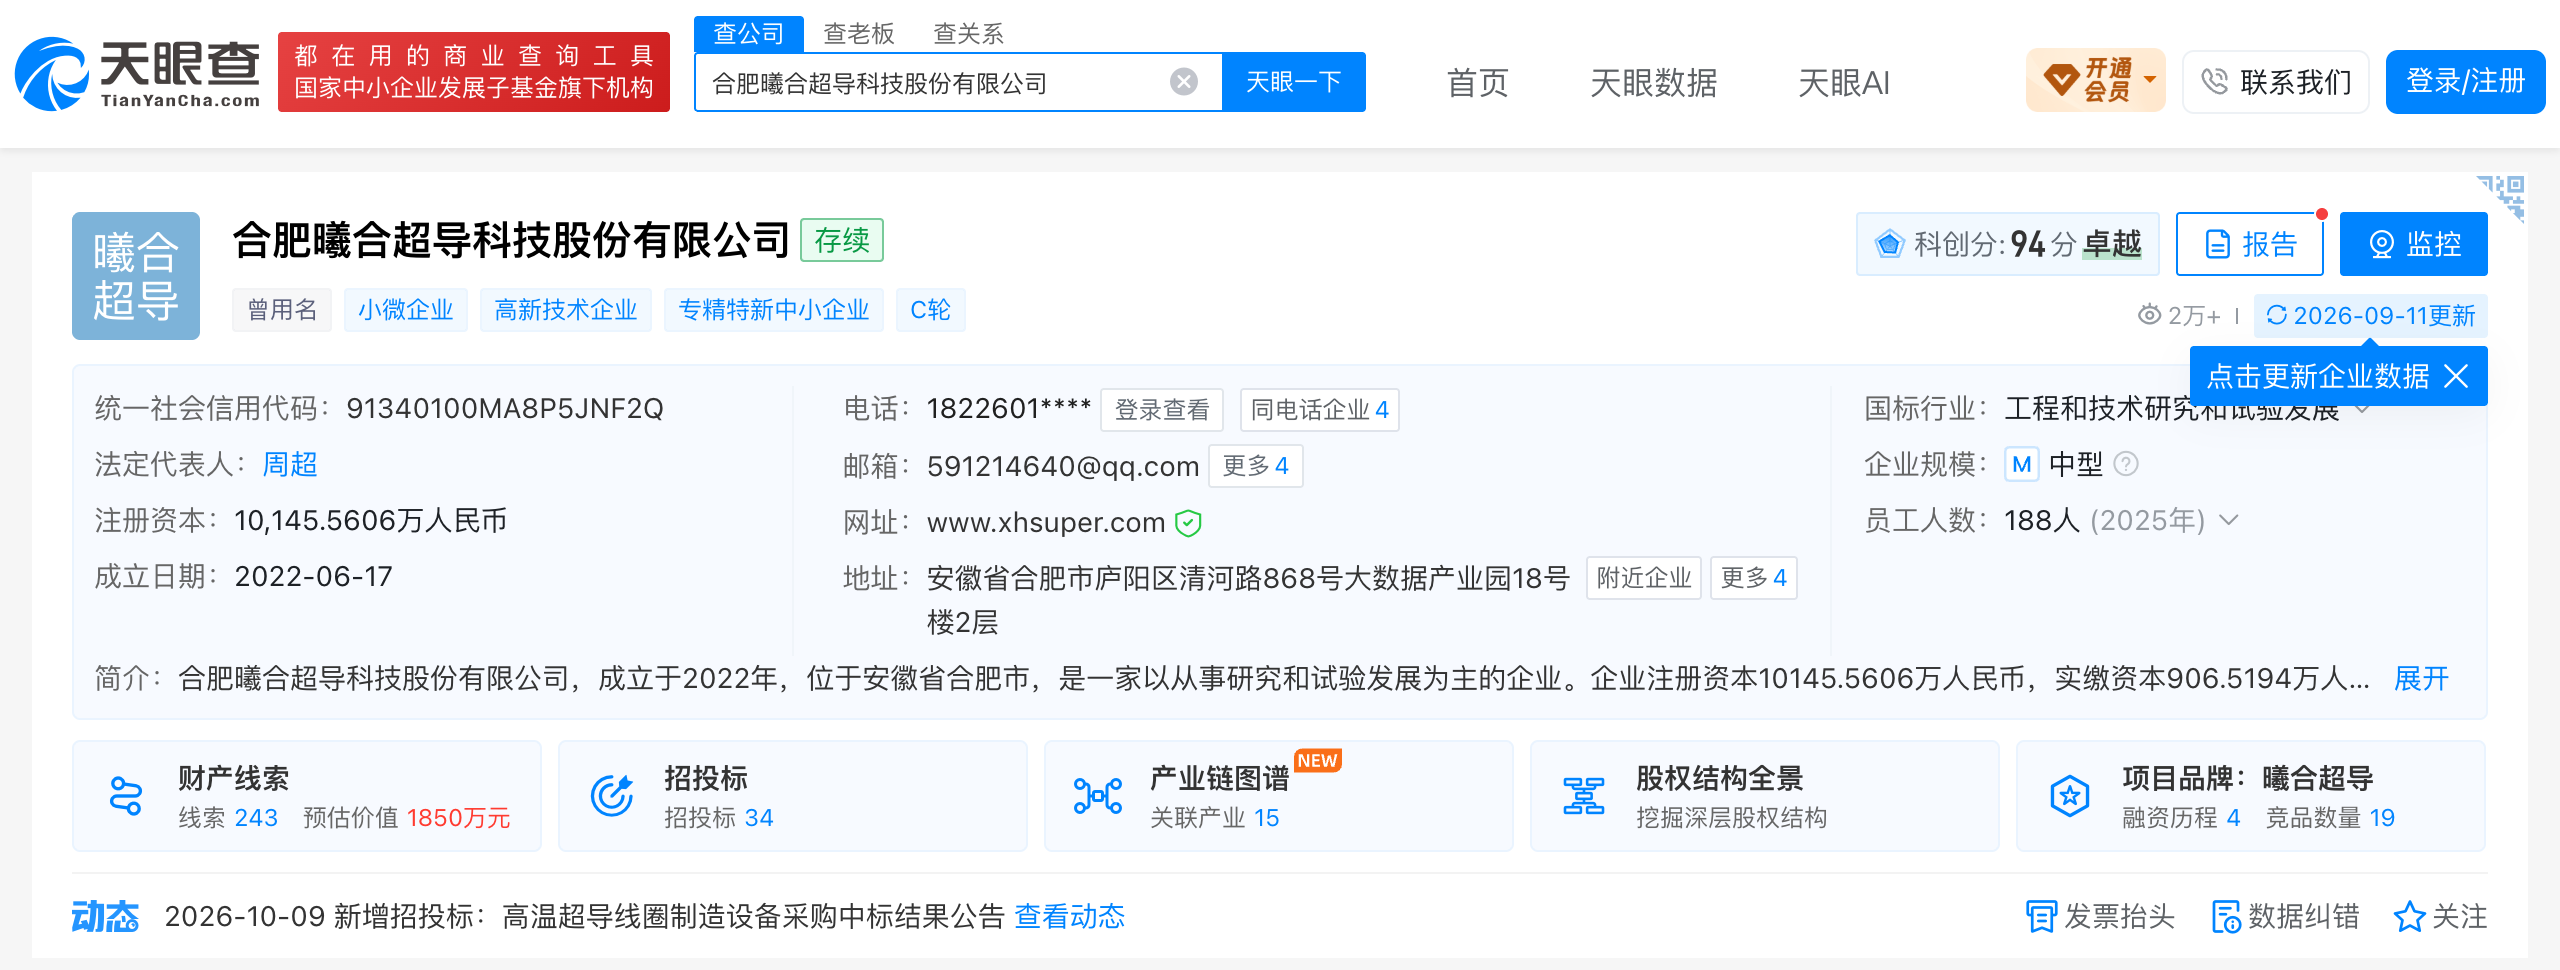Switch to the 查关系 tab

pos(969,34)
